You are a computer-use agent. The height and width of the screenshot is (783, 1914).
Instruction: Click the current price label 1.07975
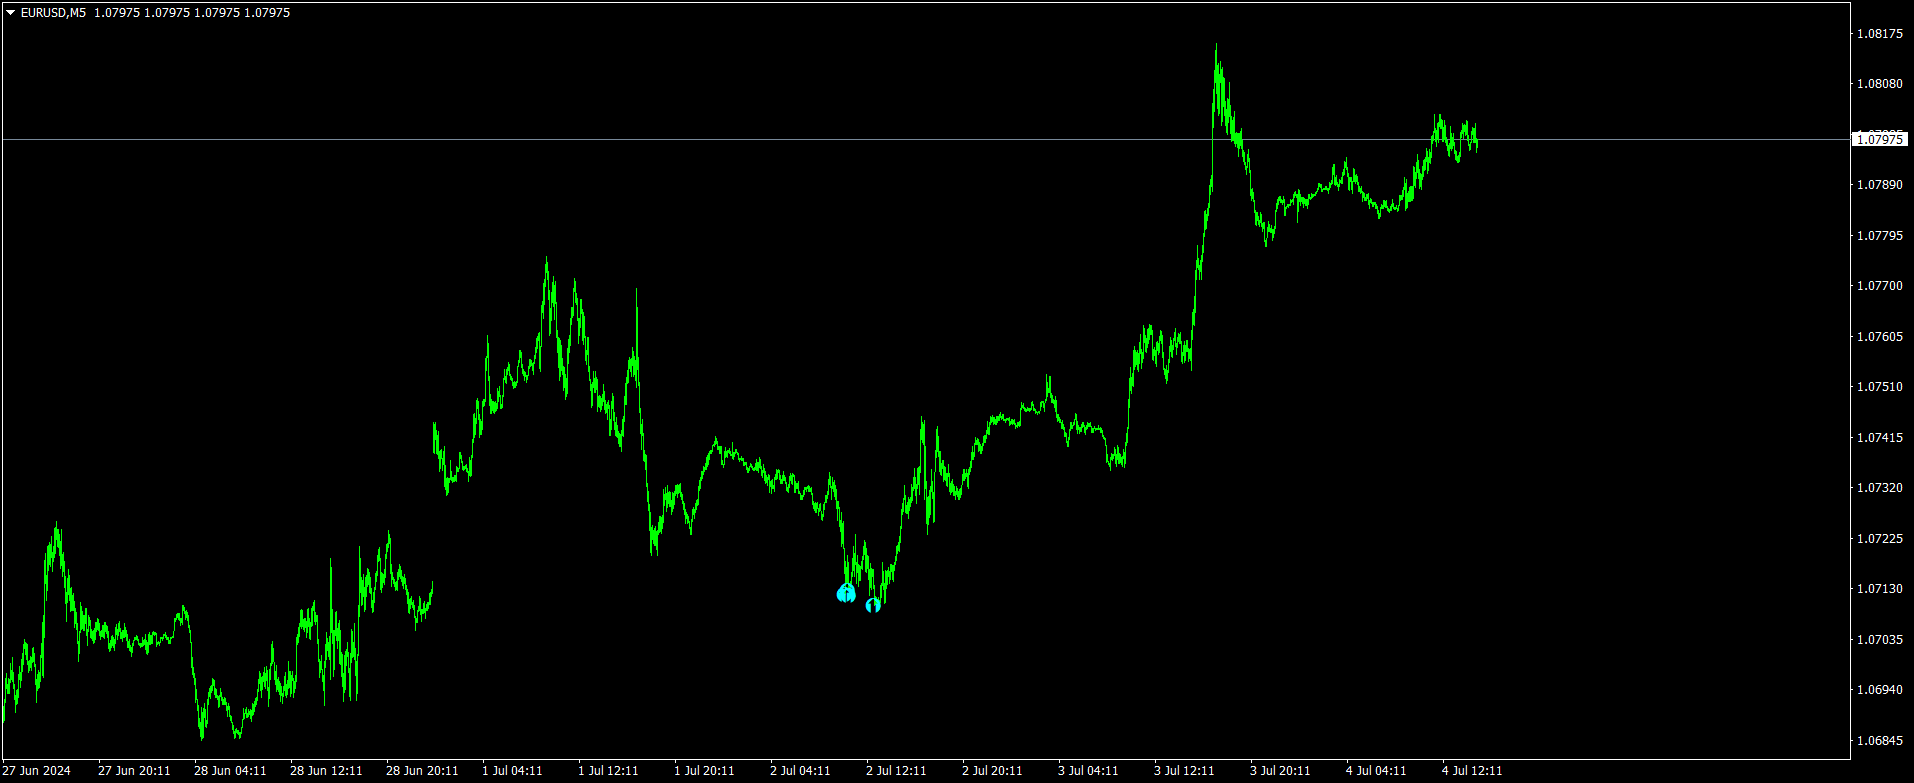point(1880,140)
